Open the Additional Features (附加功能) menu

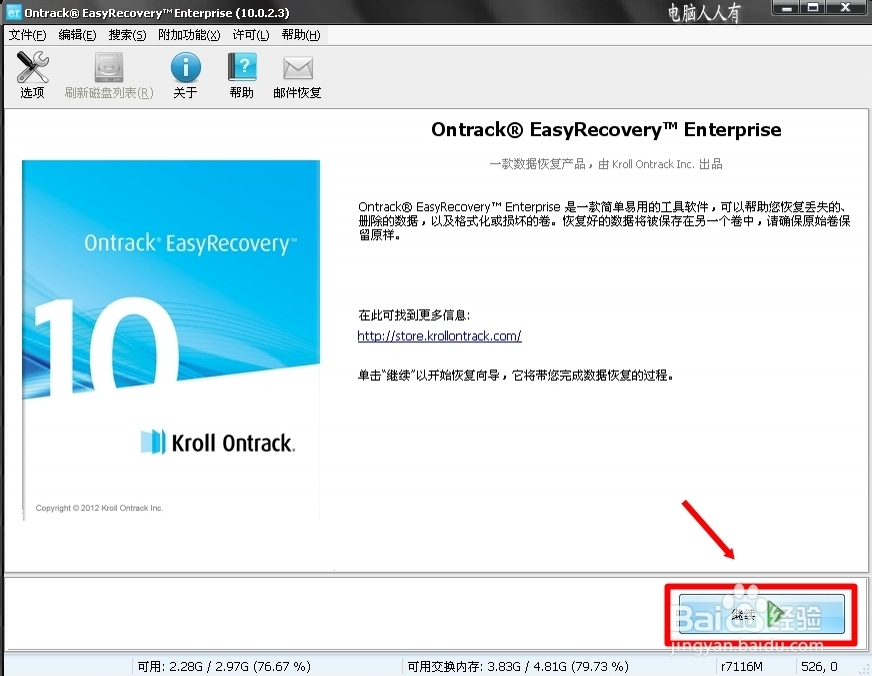tap(189, 35)
